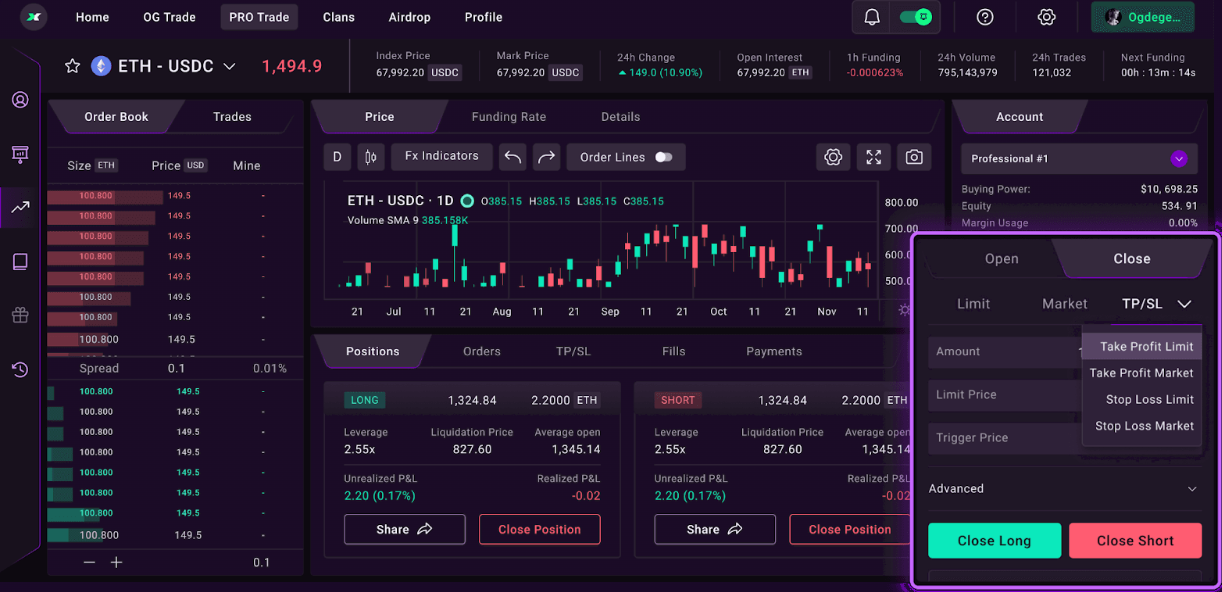Open settings gear in top navigation

point(1046,17)
